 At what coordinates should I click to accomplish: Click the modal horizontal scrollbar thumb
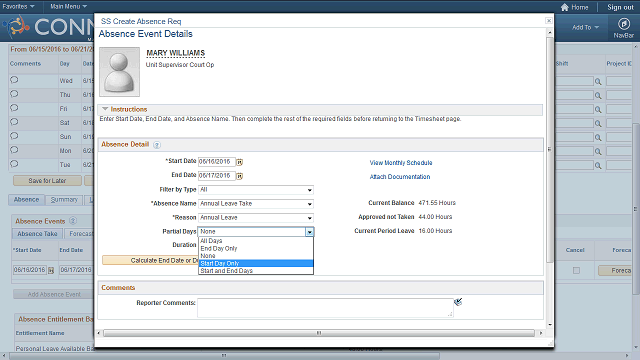point(319,333)
